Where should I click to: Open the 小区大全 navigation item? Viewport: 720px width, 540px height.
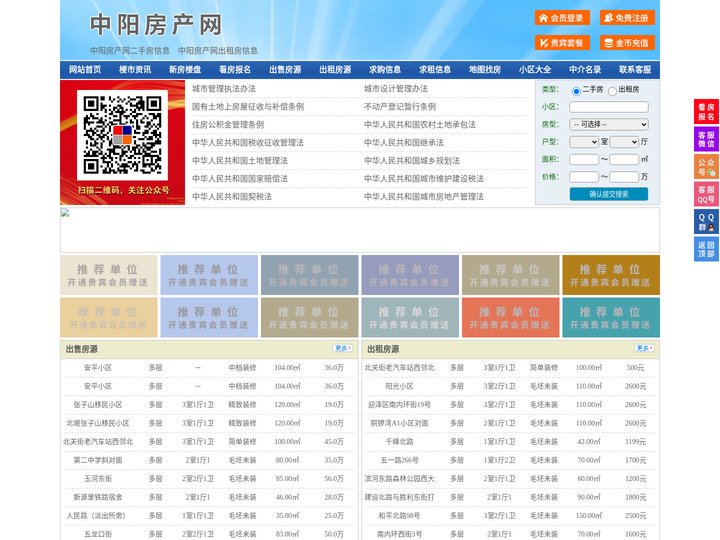(535, 70)
